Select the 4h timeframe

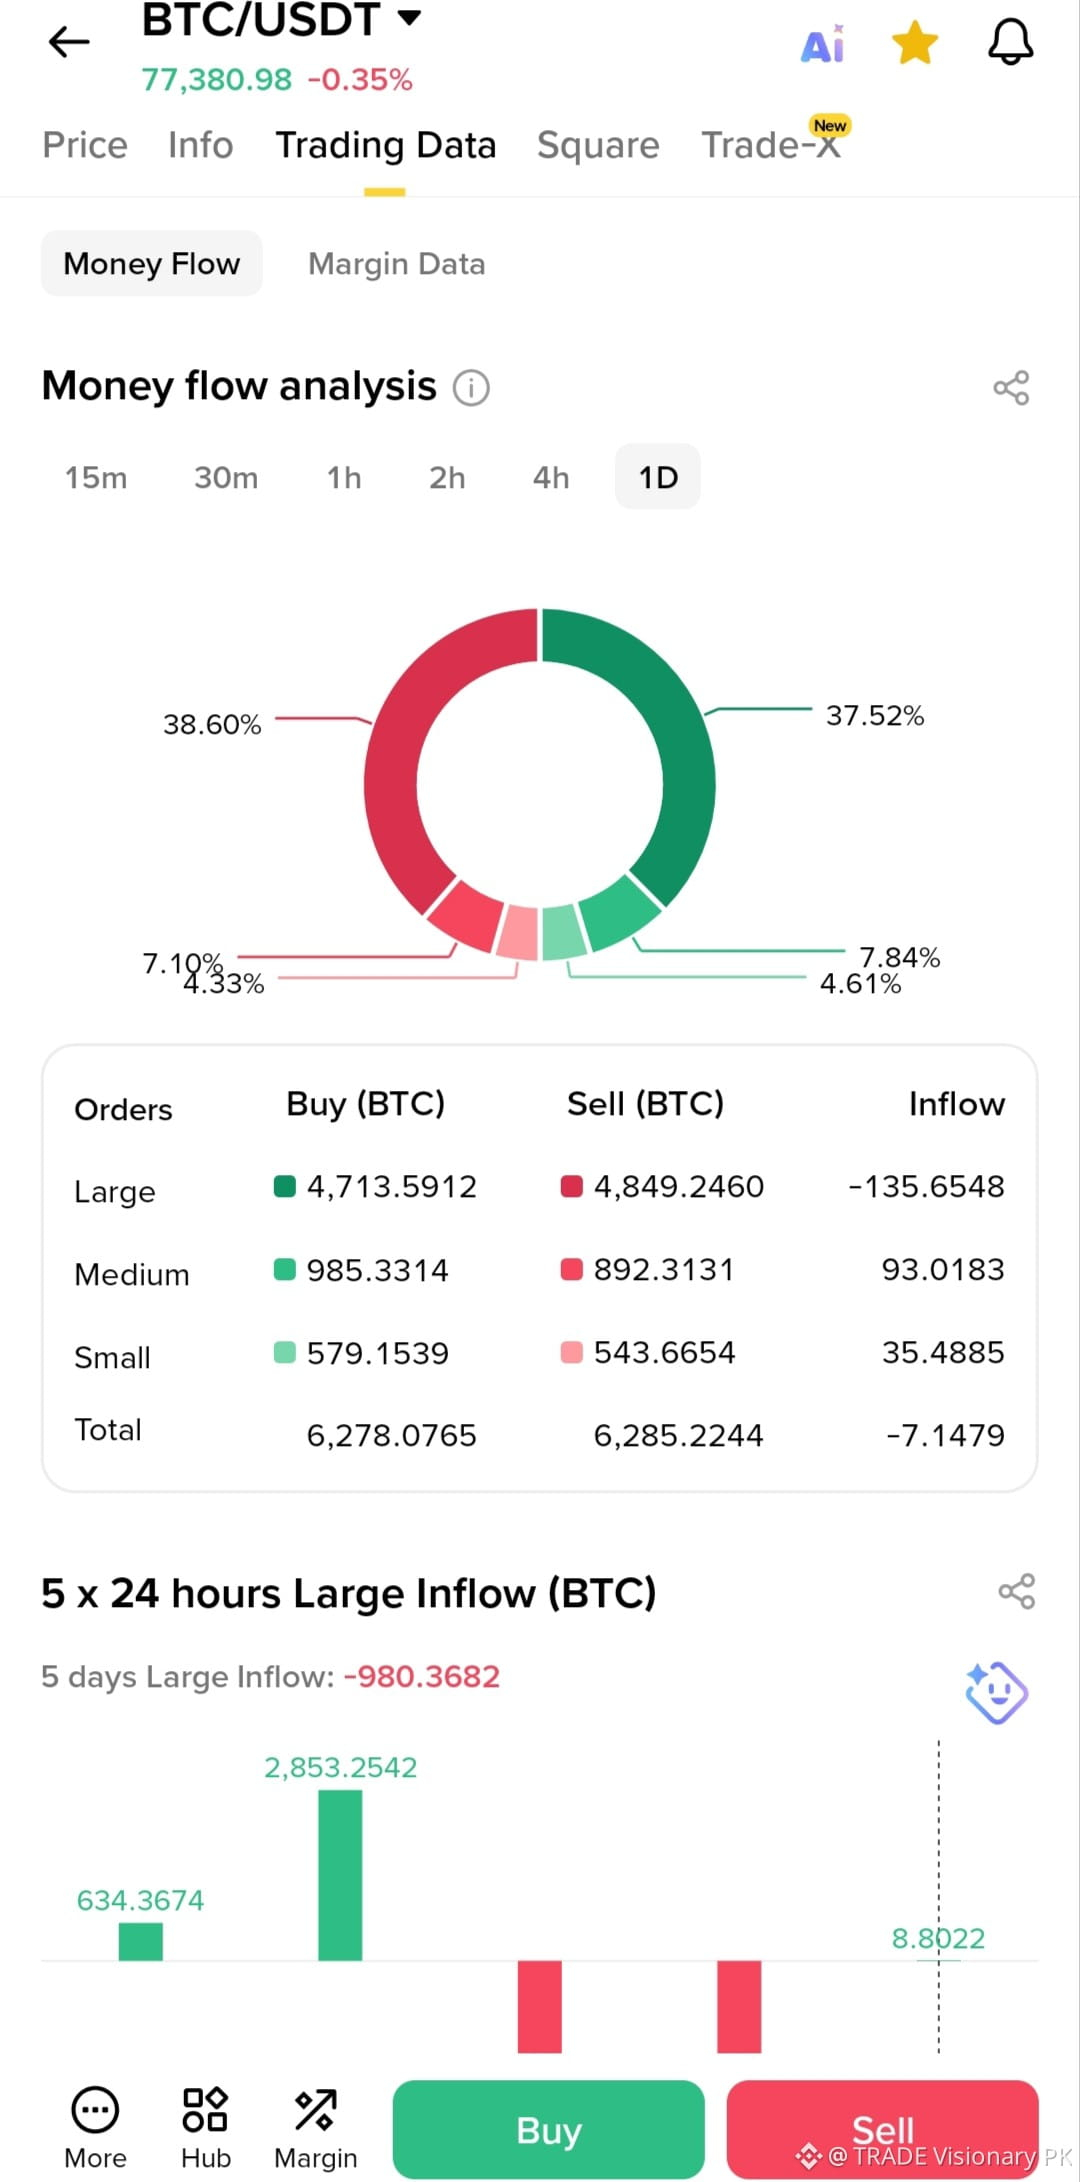[x=551, y=477]
